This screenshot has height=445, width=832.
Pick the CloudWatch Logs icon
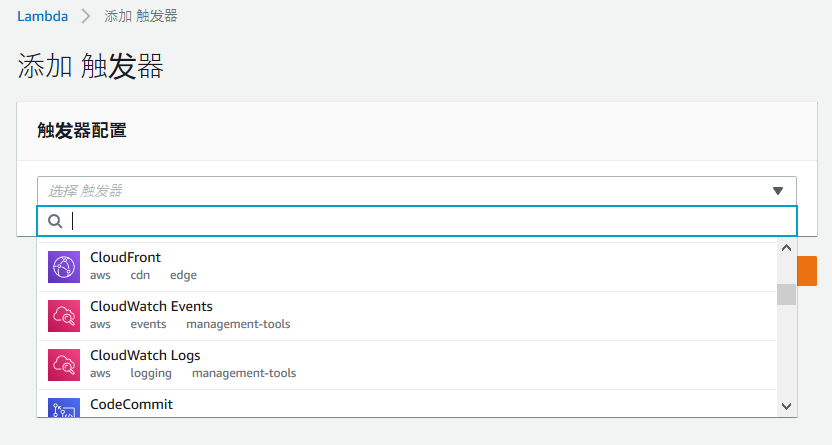pyautogui.click(x=64, y=365)
